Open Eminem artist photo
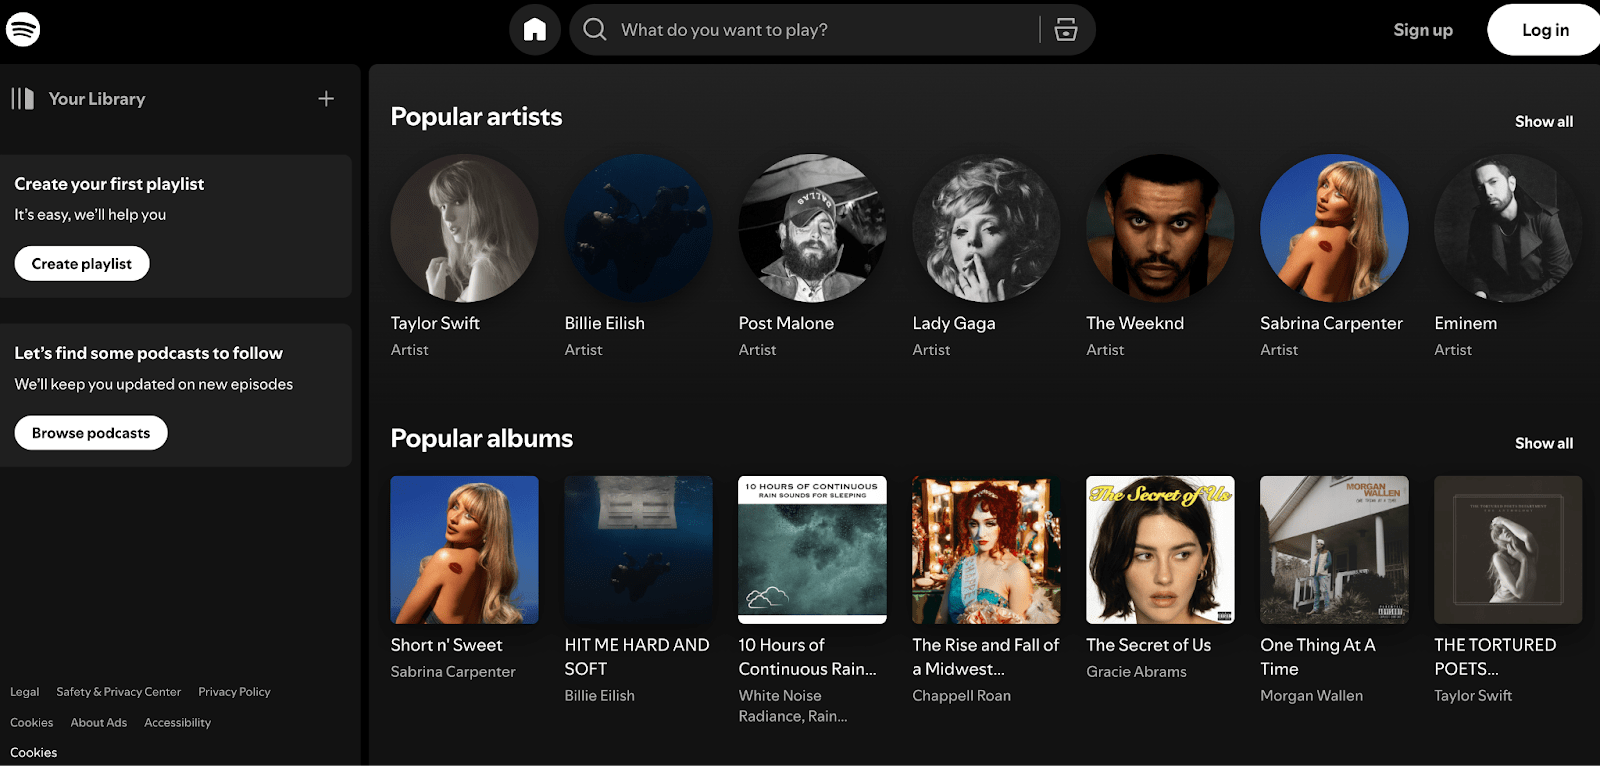1600x766 pixels. [x=1508, y=228]
